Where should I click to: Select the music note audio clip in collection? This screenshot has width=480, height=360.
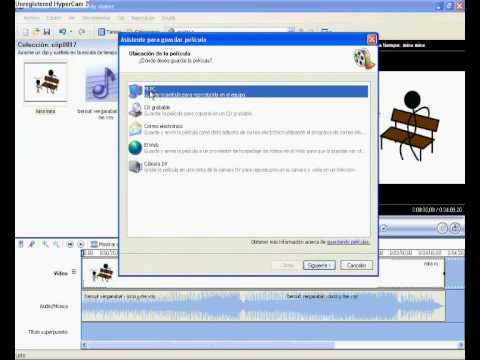click(x=101, y=84)
